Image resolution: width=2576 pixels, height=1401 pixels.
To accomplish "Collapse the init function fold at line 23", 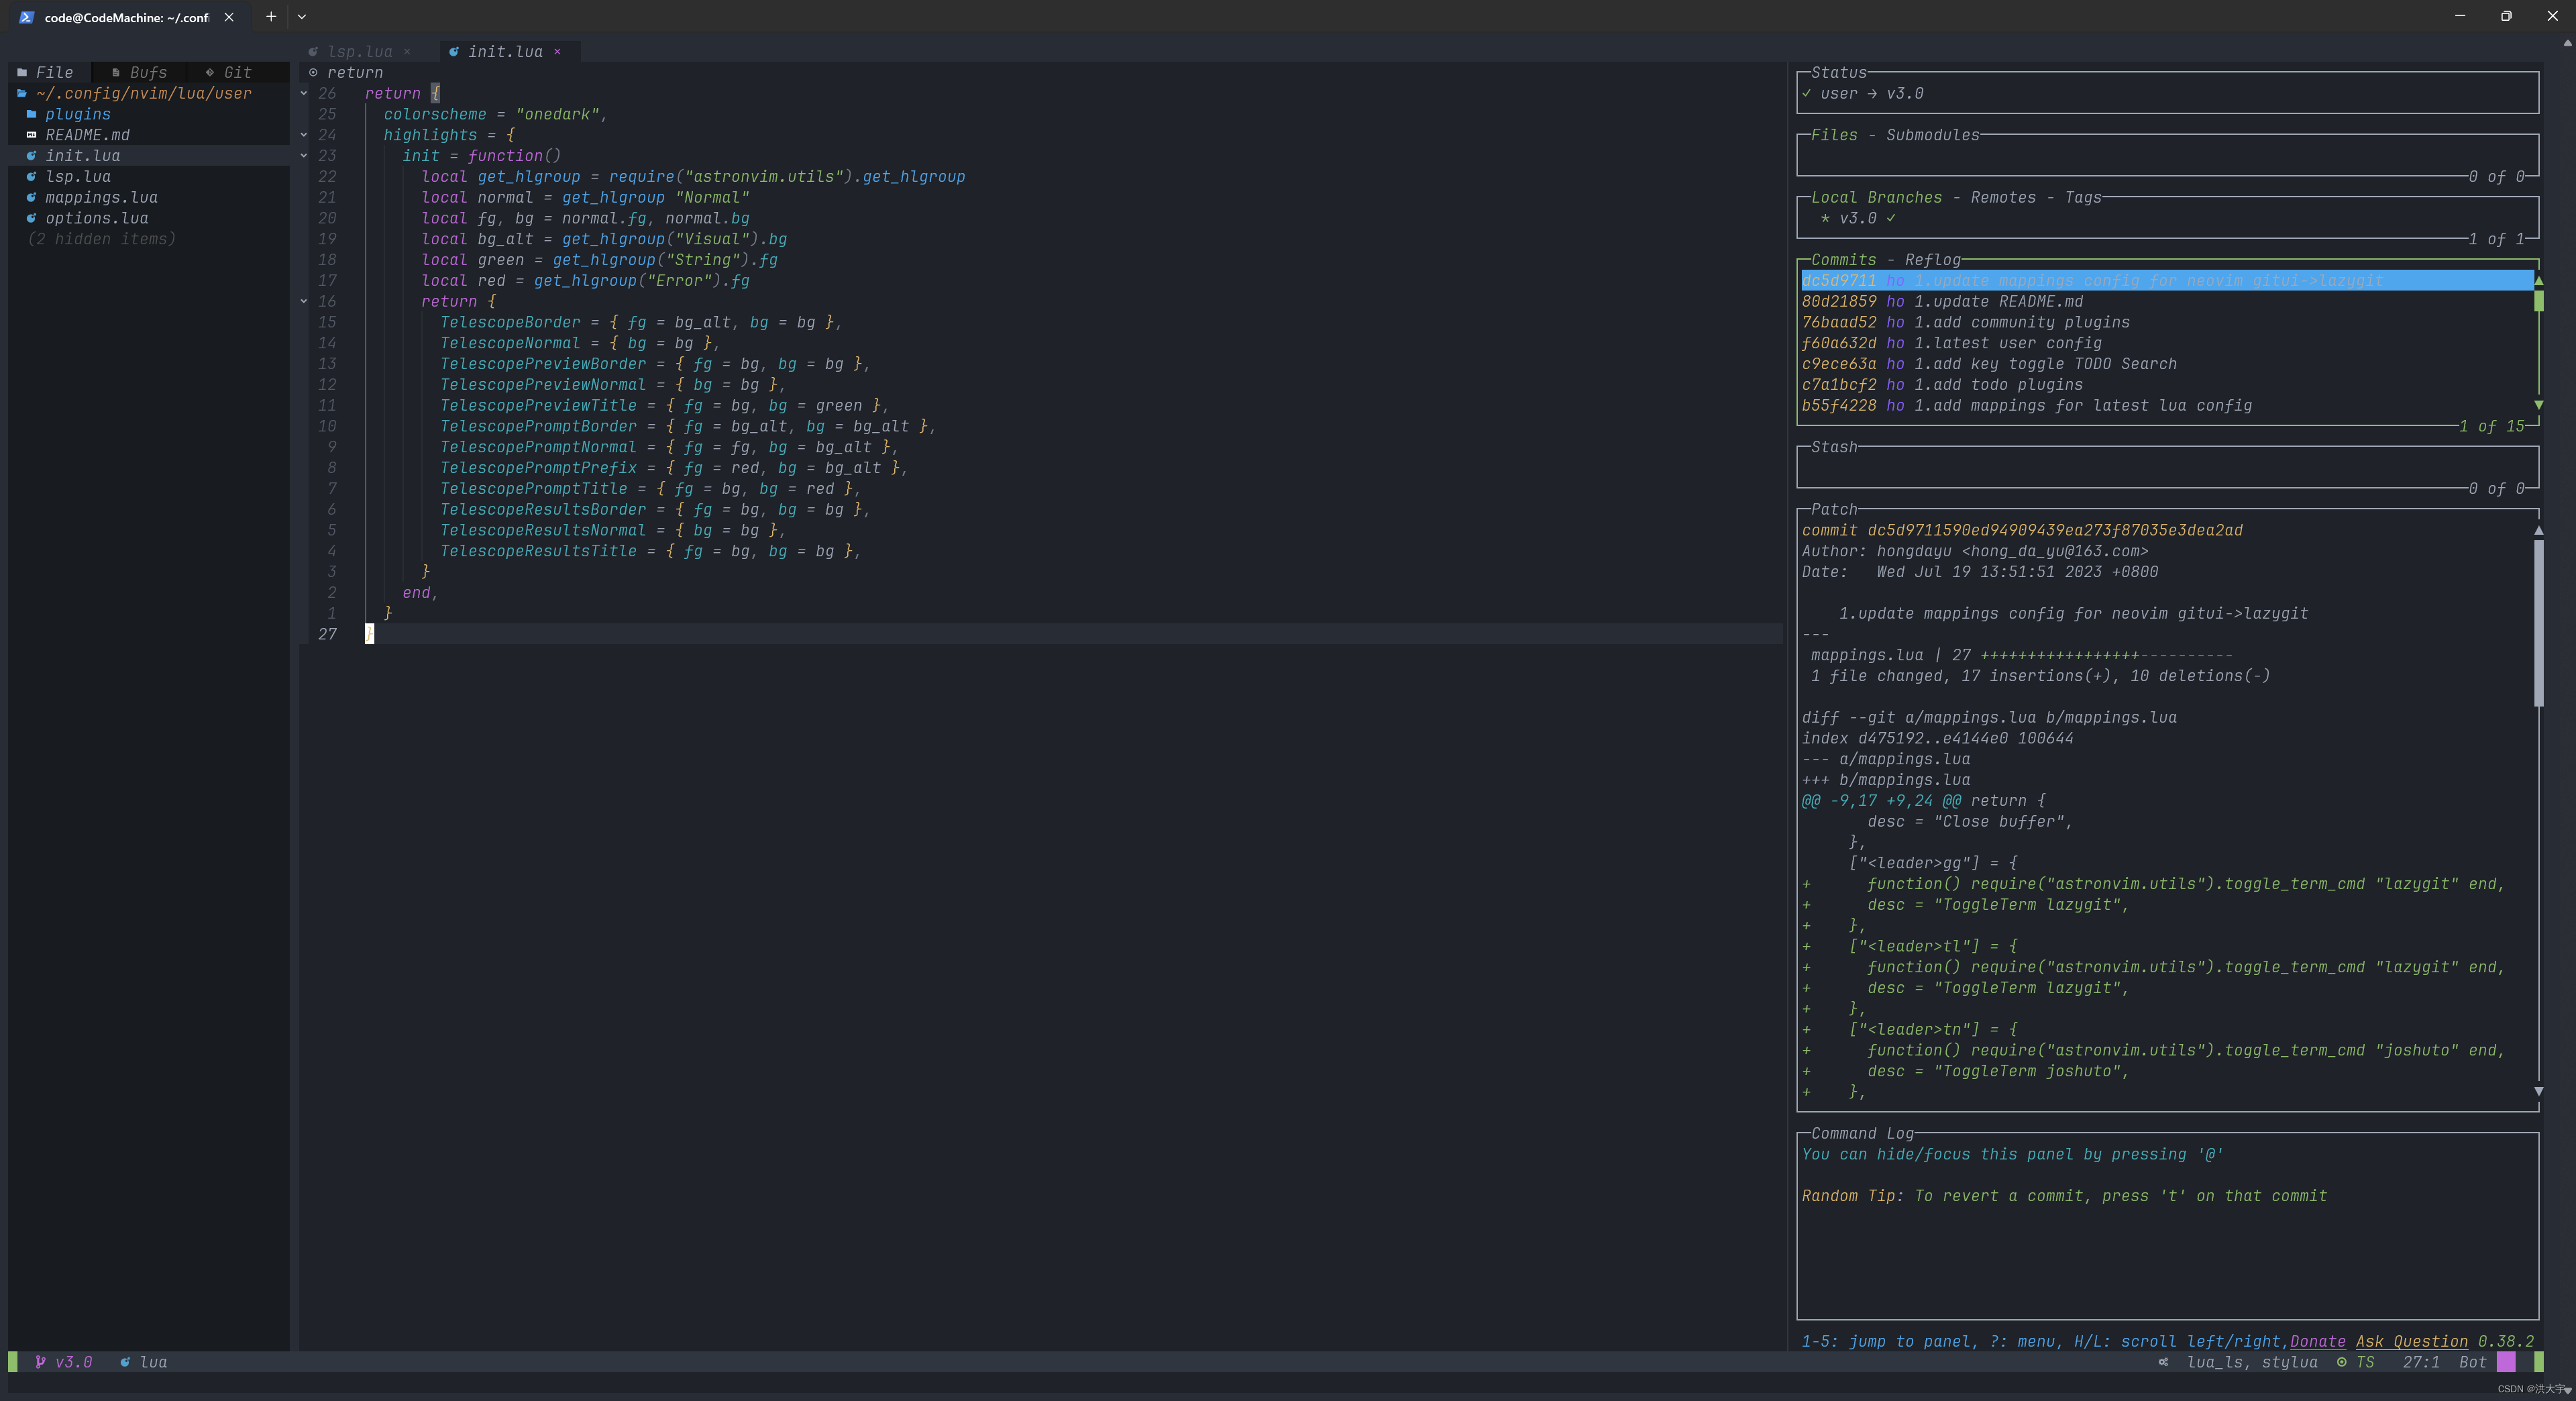I will pyautogui.click(x=304, y=156).
